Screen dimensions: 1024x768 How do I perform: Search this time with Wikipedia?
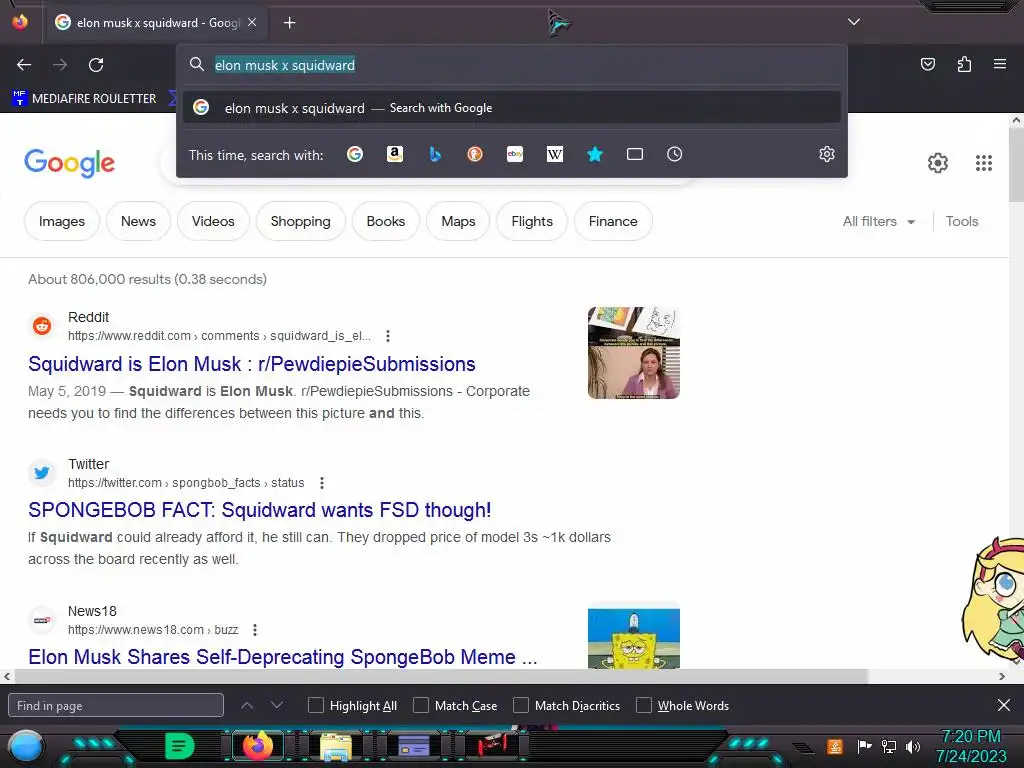pos(554,154)
